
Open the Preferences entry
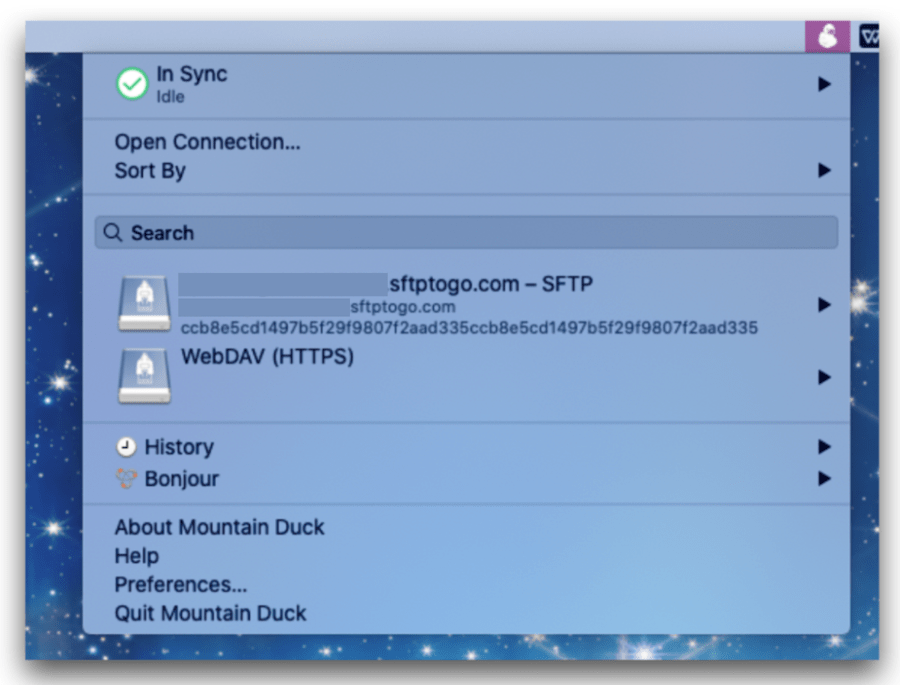pos(180,584)
